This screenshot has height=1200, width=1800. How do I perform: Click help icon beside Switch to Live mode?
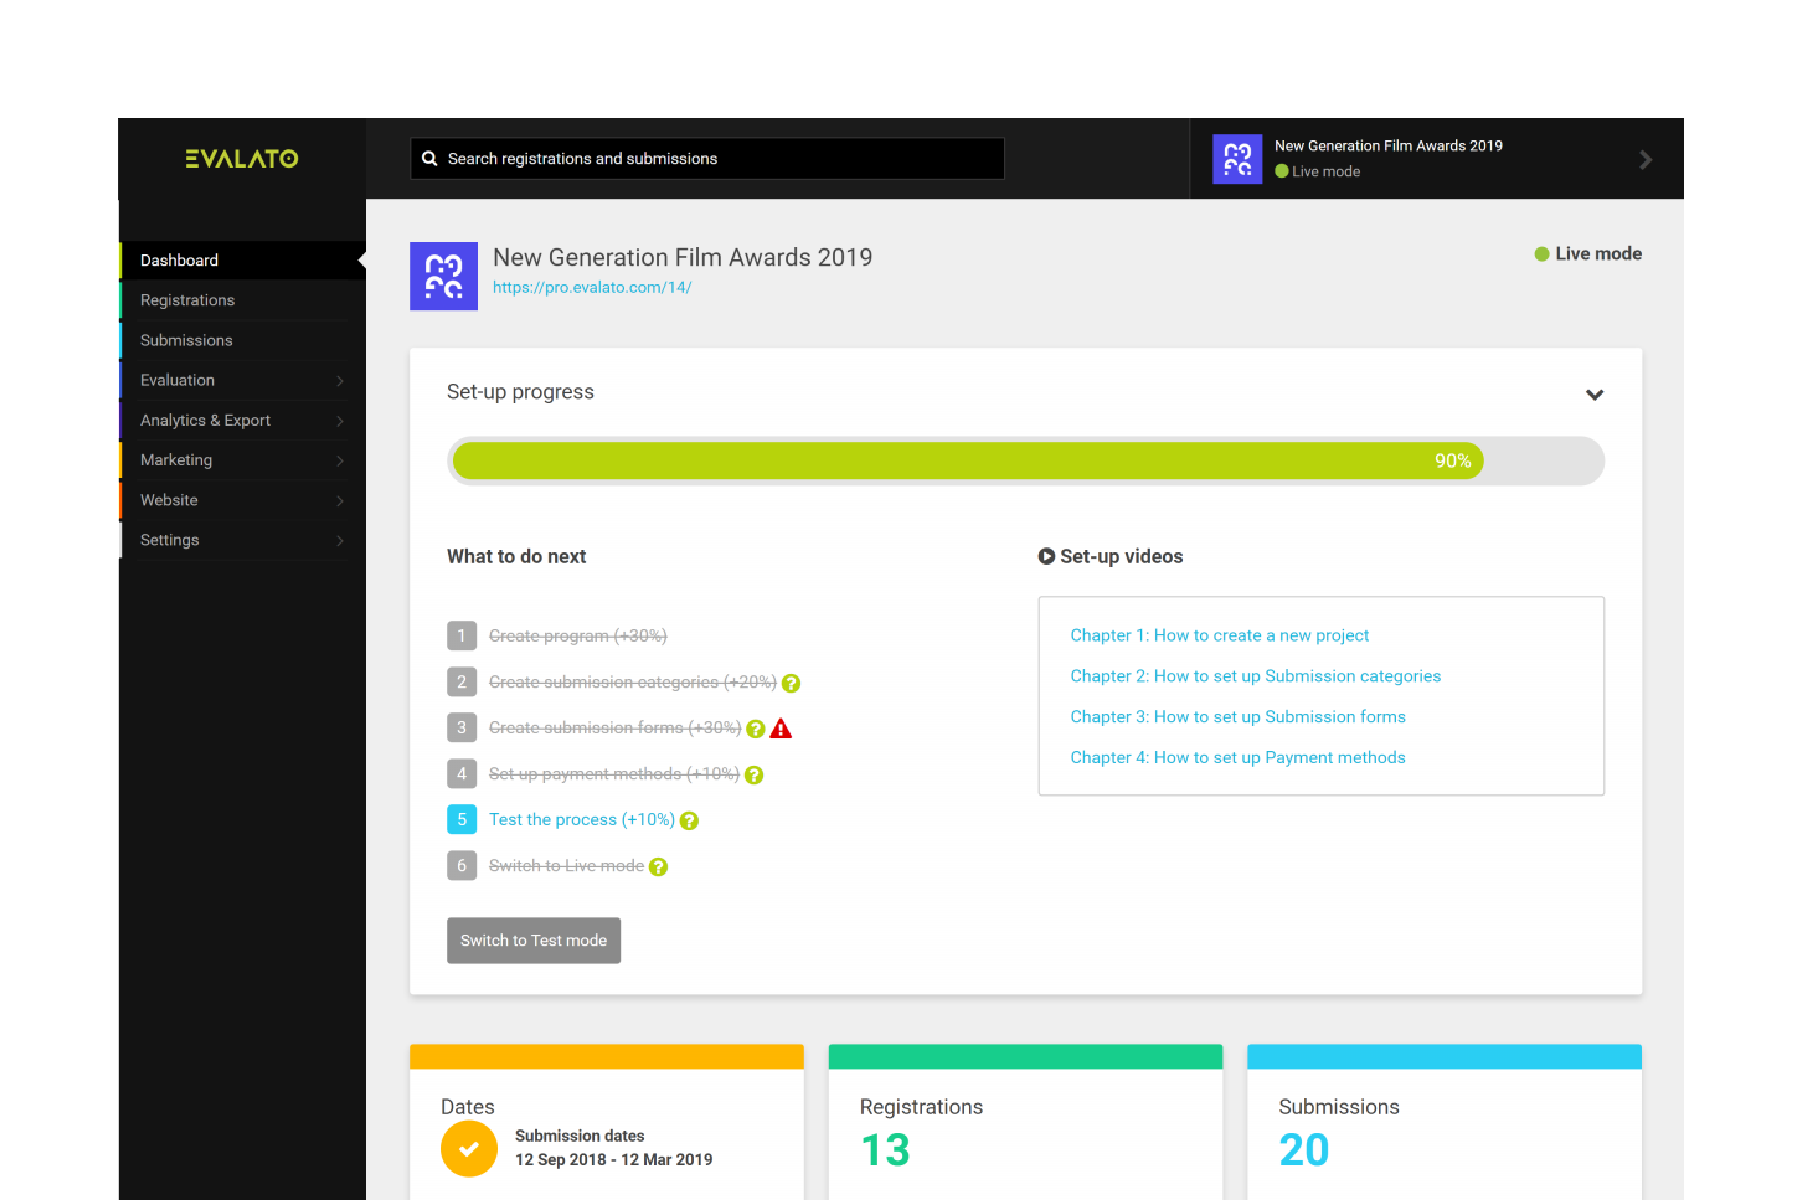point(658,867)
